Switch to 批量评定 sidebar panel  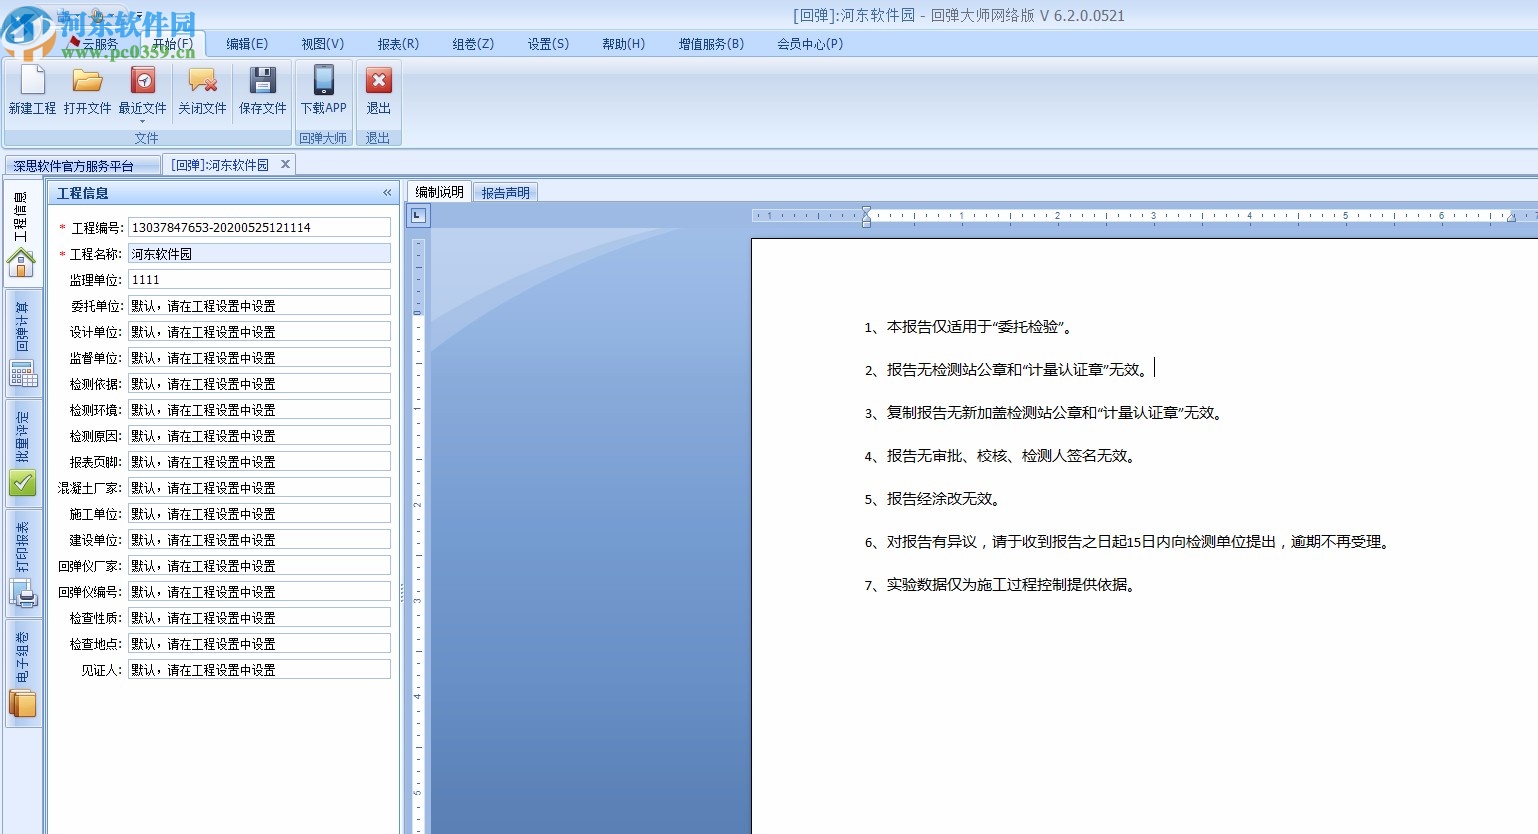[22, 452]
